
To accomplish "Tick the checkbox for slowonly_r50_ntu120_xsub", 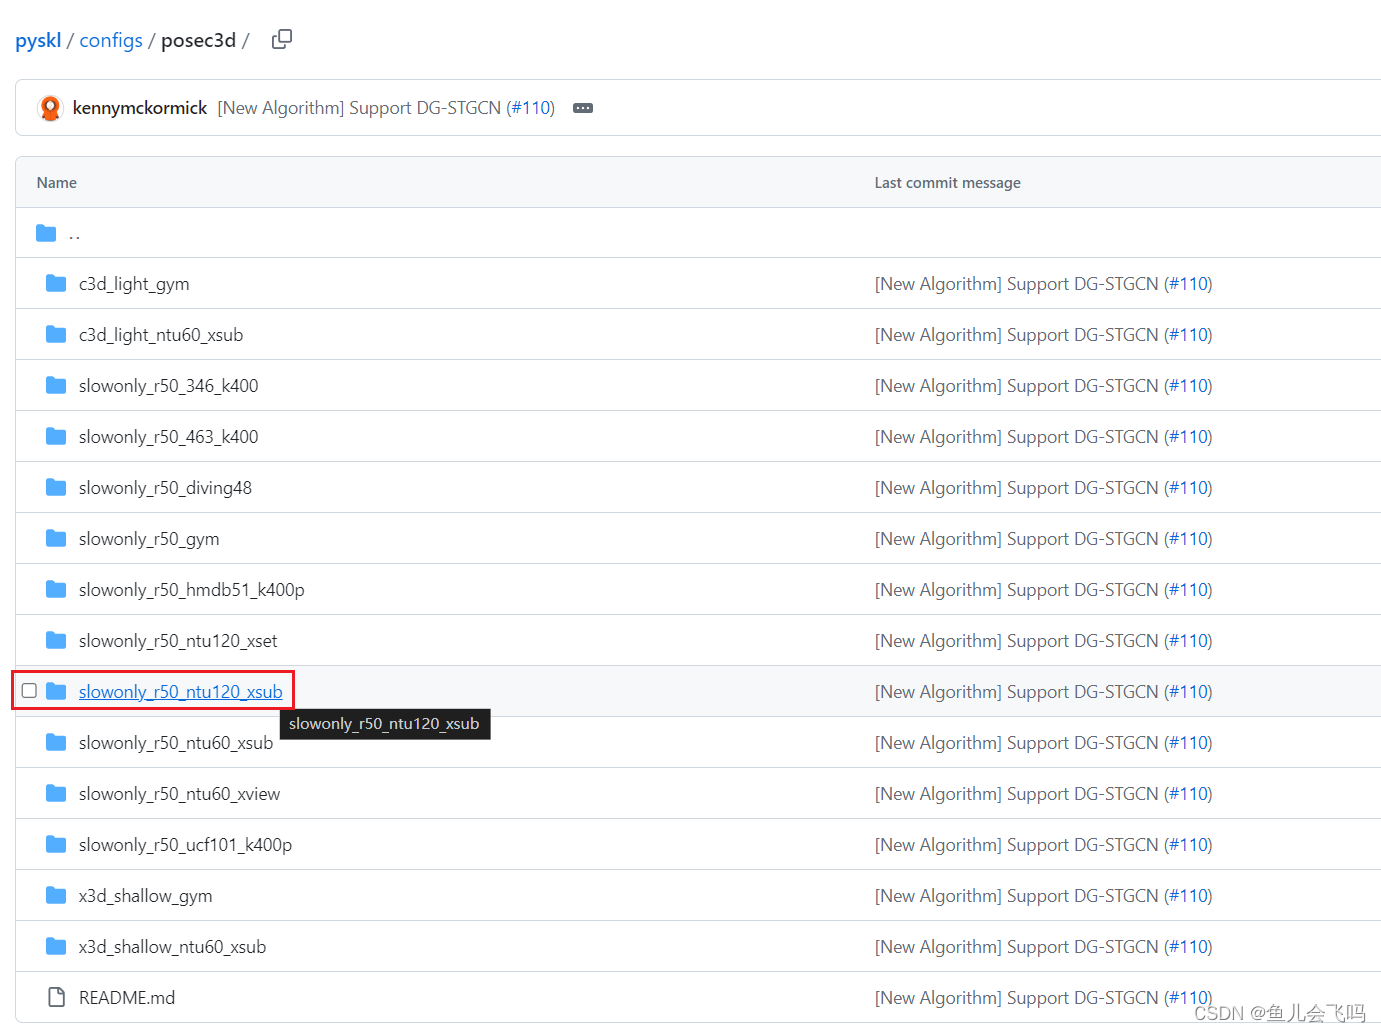I will pyautogui.click(x=29, y=691).
